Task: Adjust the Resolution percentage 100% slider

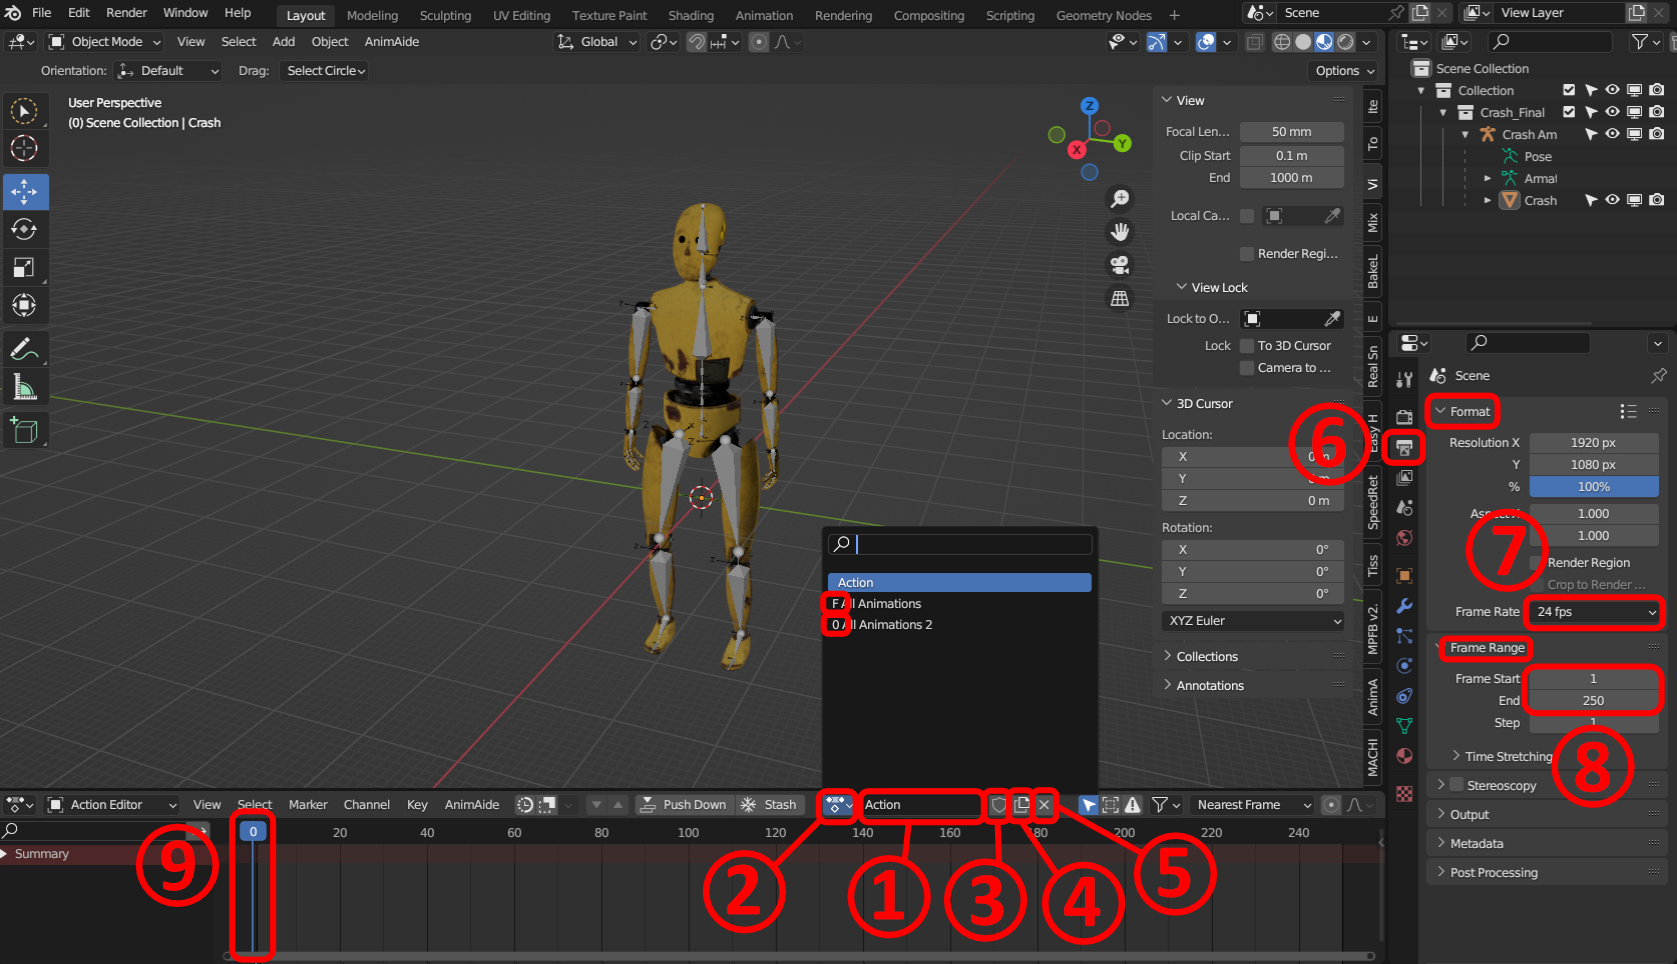Action: [1594, 487]
